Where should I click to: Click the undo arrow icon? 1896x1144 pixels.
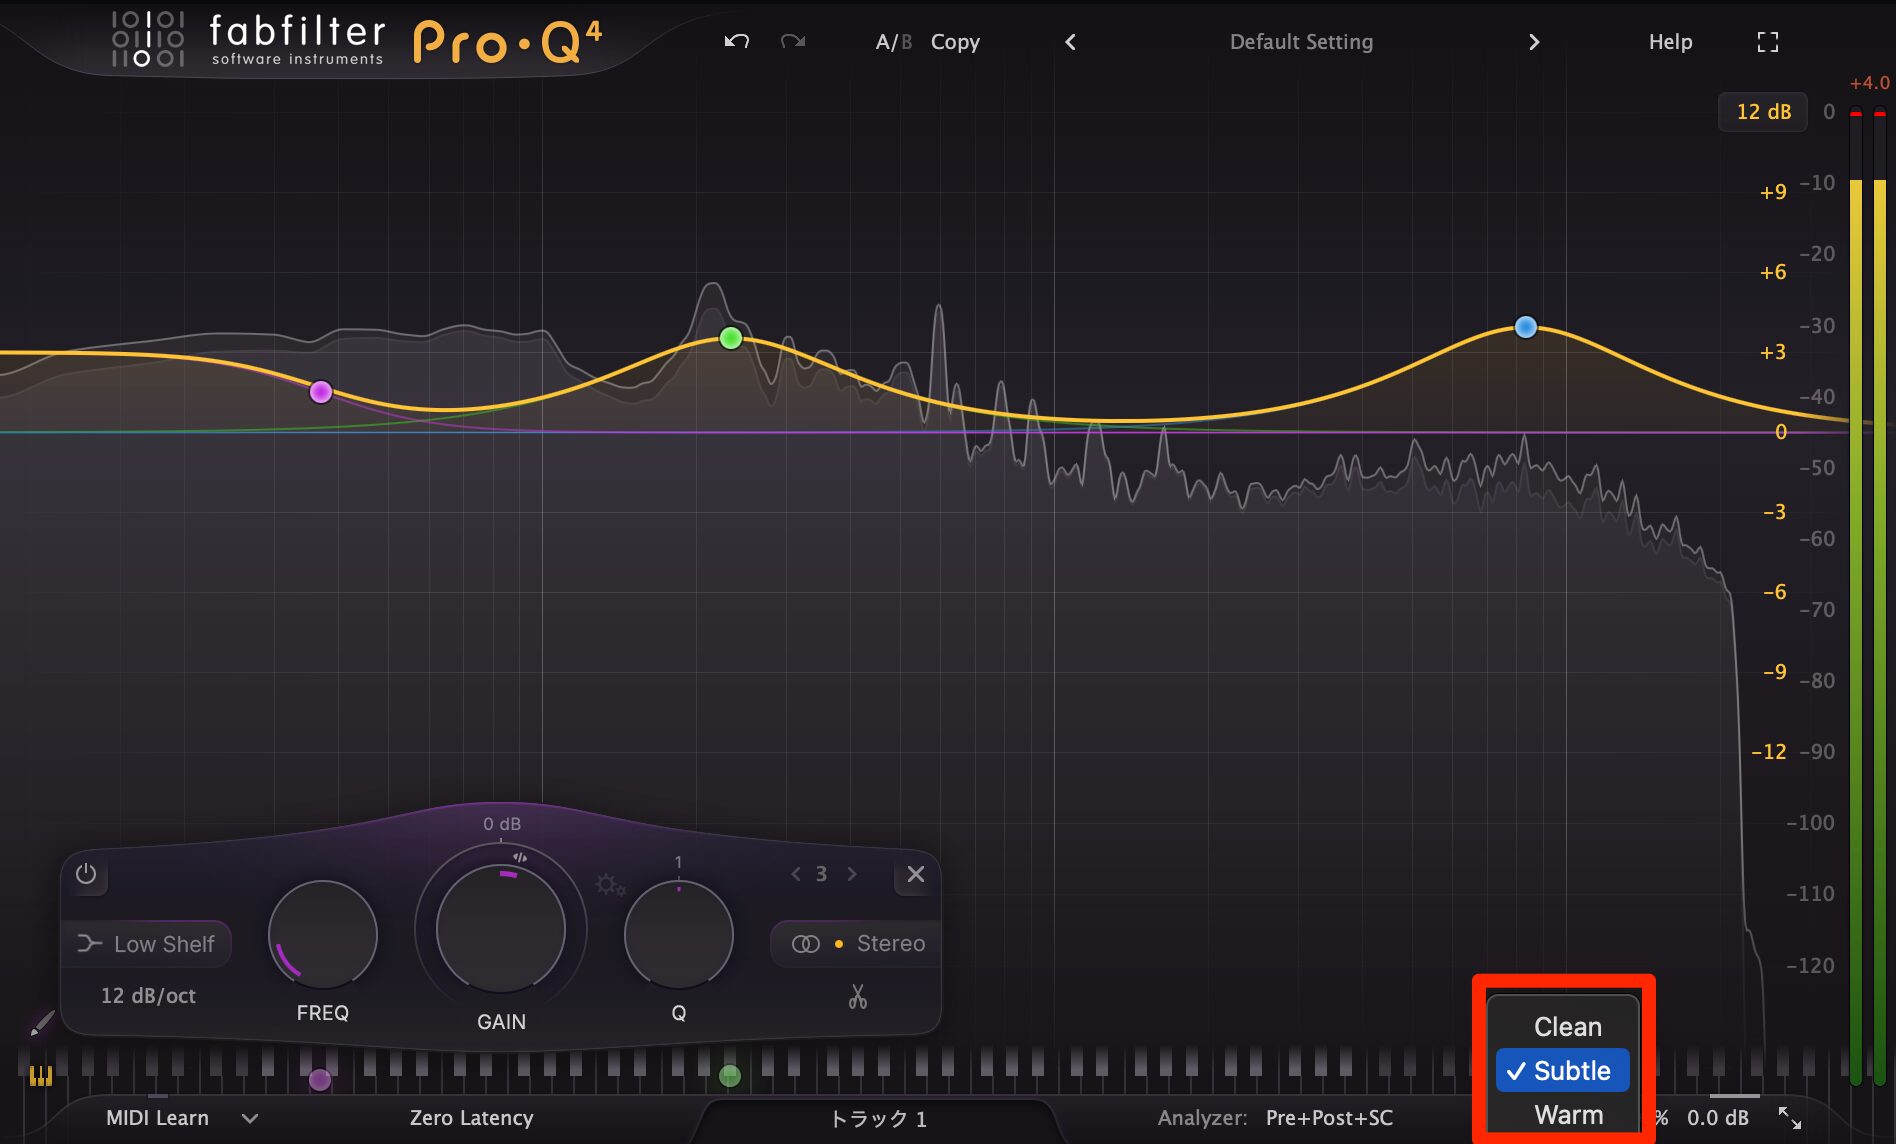pos(737,41)
